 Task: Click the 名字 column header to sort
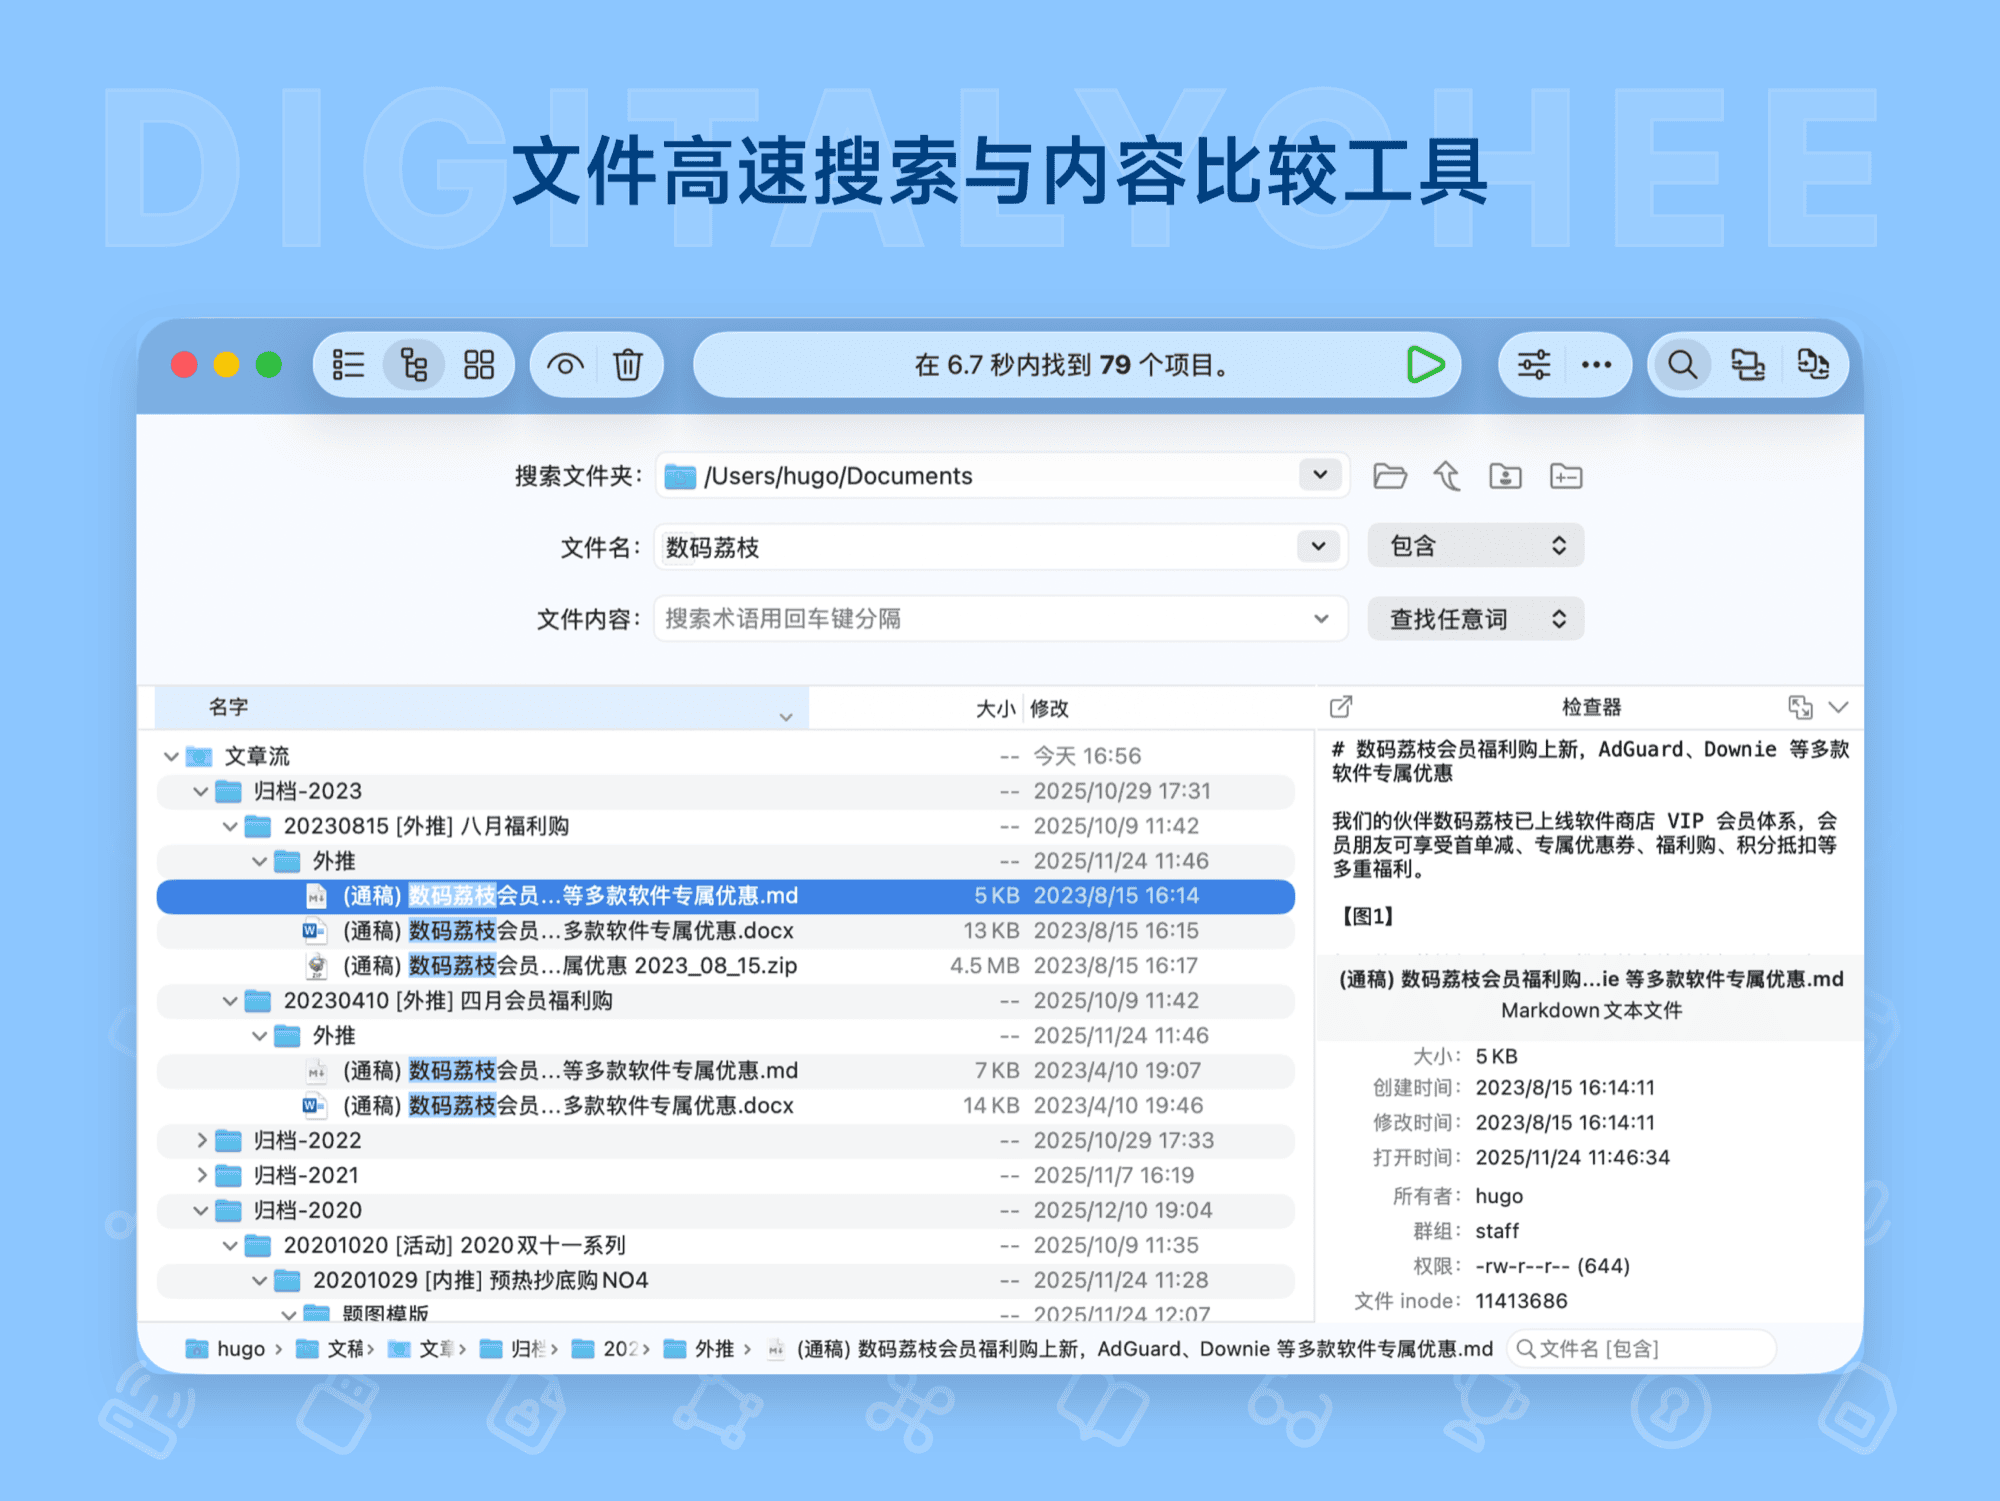[x=228, y=707]
